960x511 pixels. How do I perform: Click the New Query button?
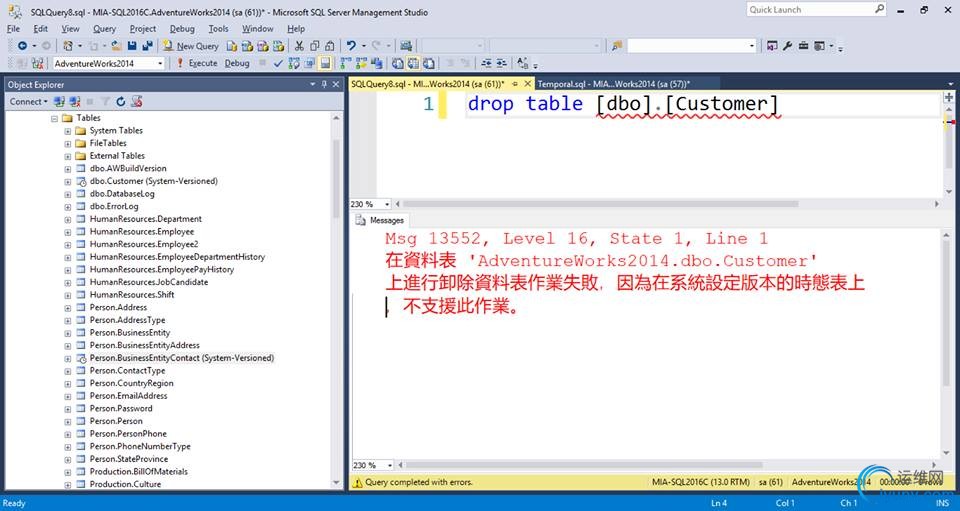point(191,46)
